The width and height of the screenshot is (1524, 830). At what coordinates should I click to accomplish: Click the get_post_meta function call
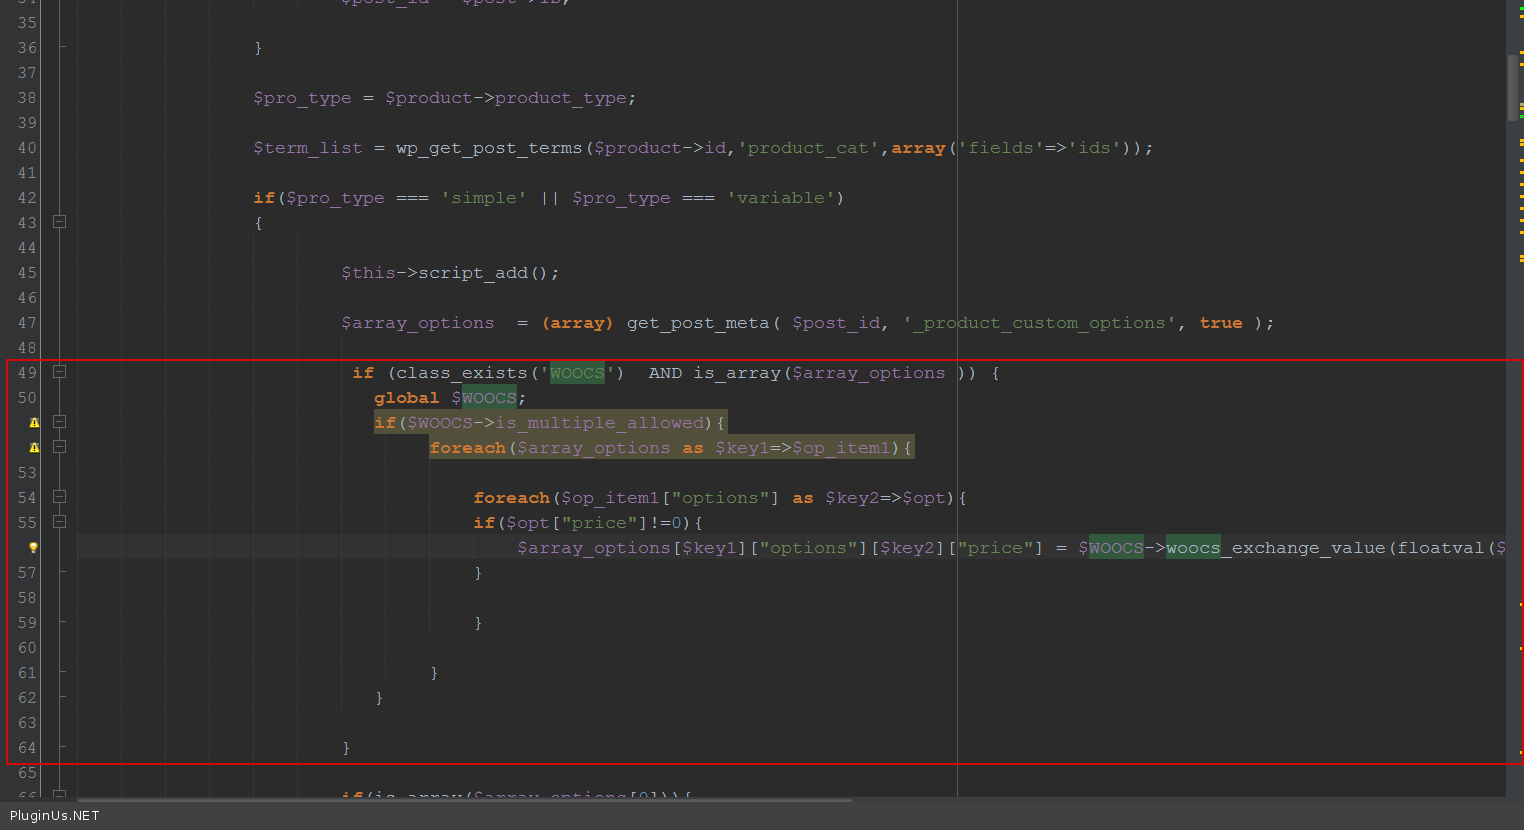698,323
